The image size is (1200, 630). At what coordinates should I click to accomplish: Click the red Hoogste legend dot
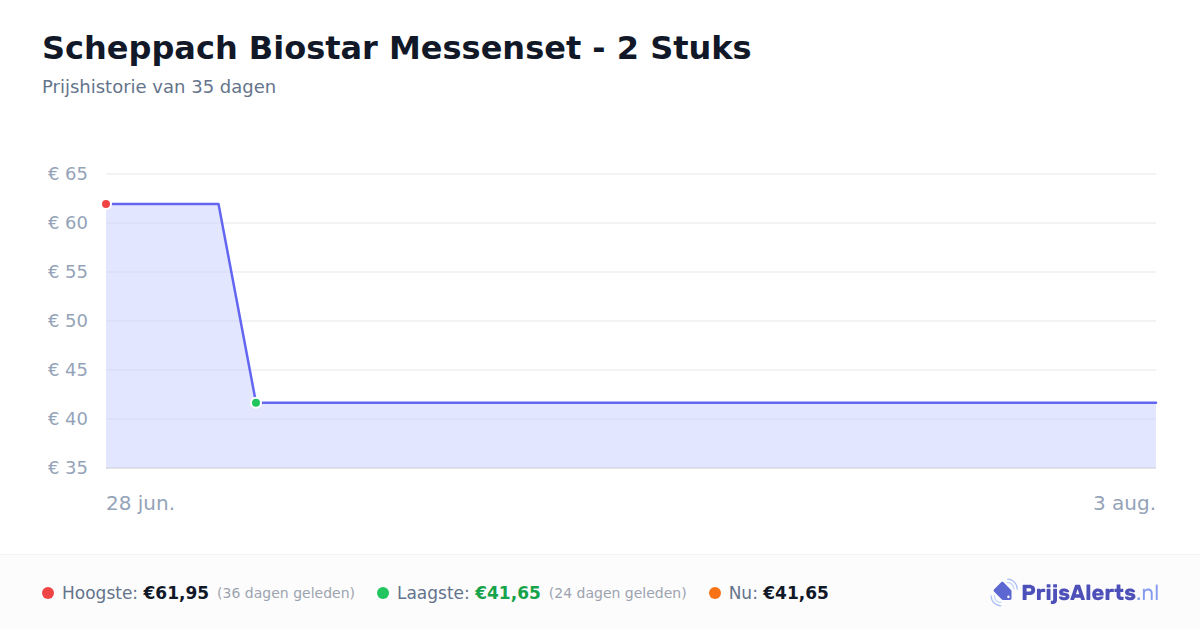48,593
